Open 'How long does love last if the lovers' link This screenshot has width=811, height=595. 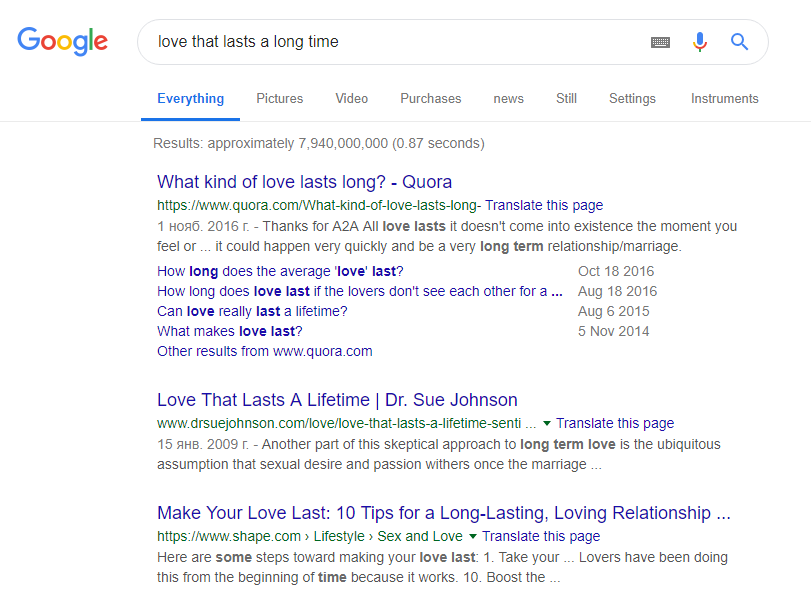(x=360, y=291)
